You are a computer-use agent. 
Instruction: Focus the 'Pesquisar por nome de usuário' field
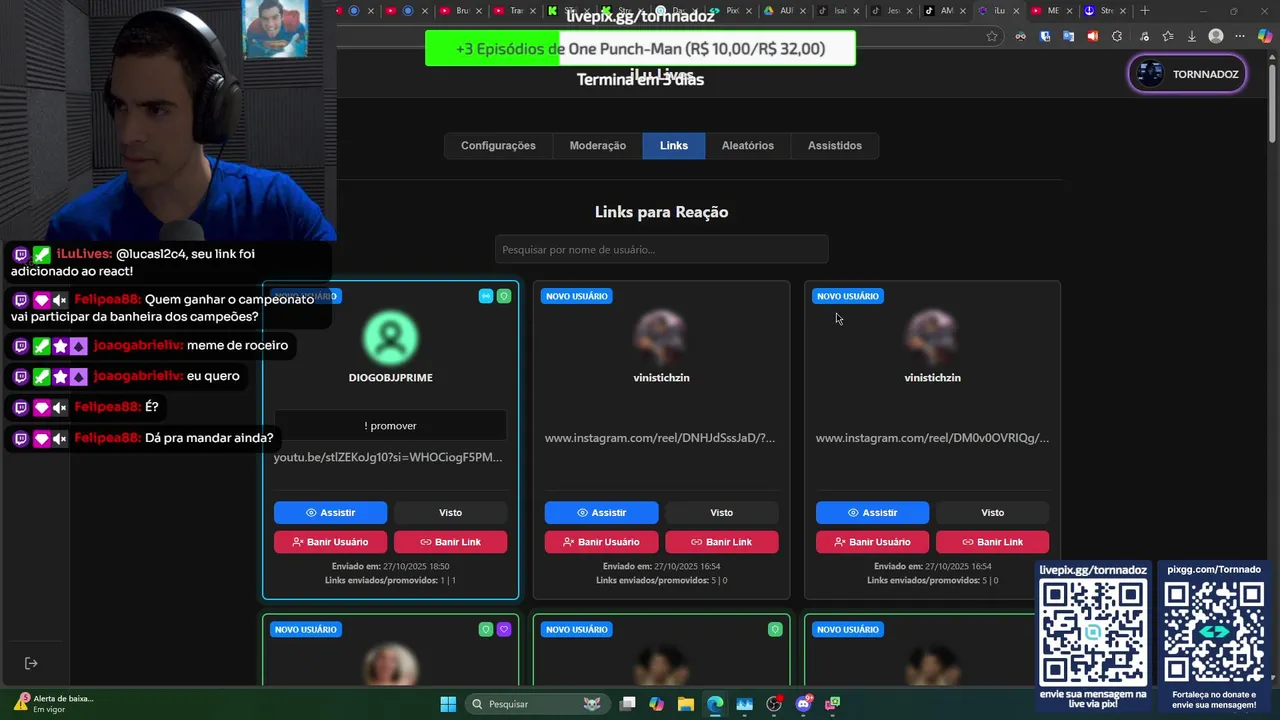(661, 250)
